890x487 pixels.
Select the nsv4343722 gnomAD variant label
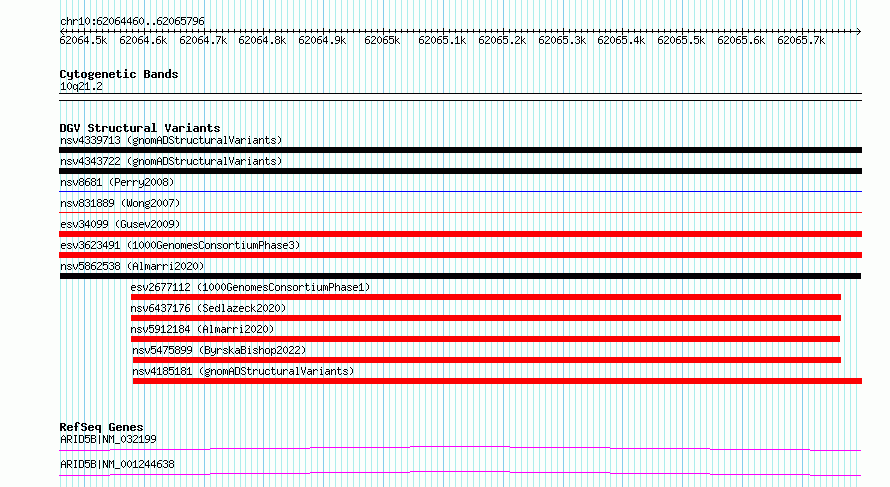pos(171,161)
